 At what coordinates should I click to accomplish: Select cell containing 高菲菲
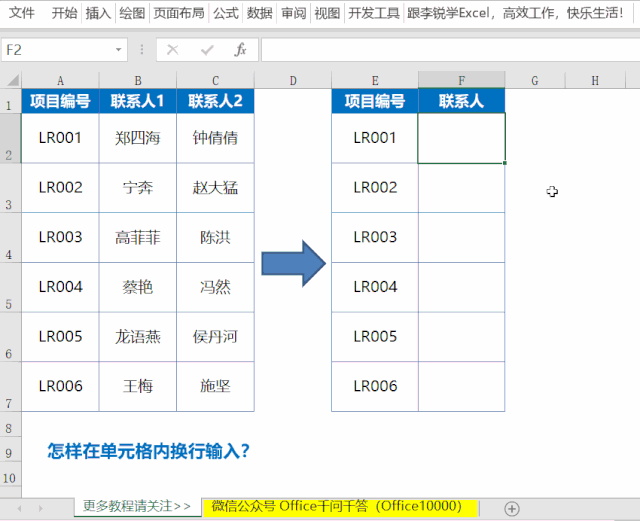[x=138, y=238]
